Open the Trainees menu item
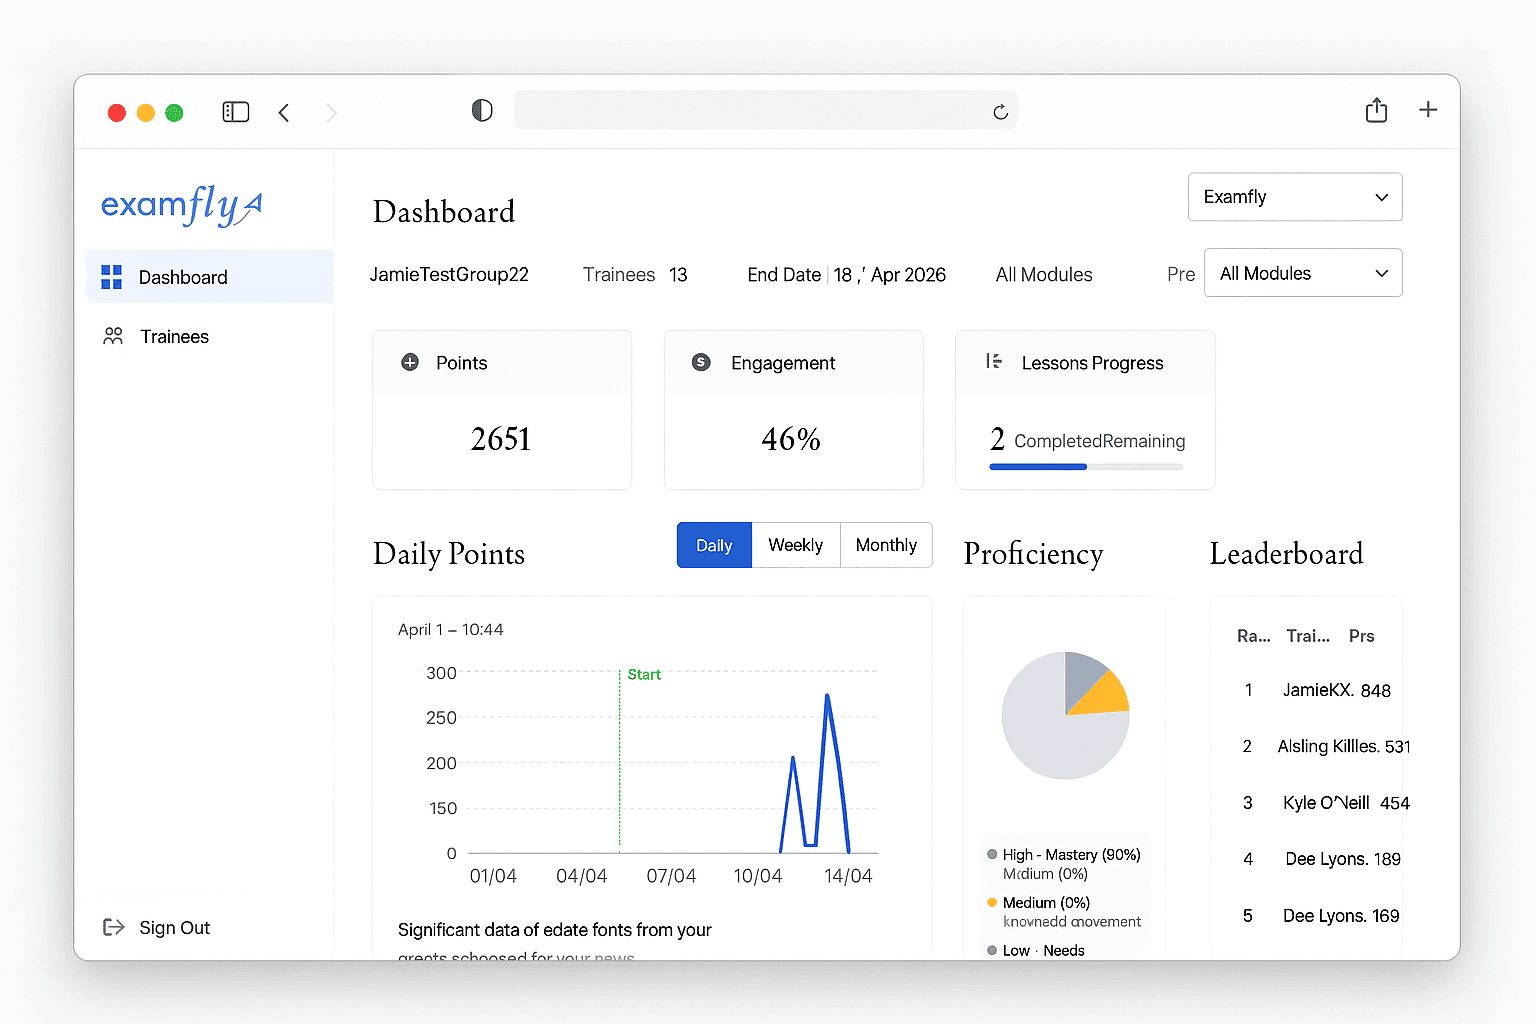 [174, 336]
